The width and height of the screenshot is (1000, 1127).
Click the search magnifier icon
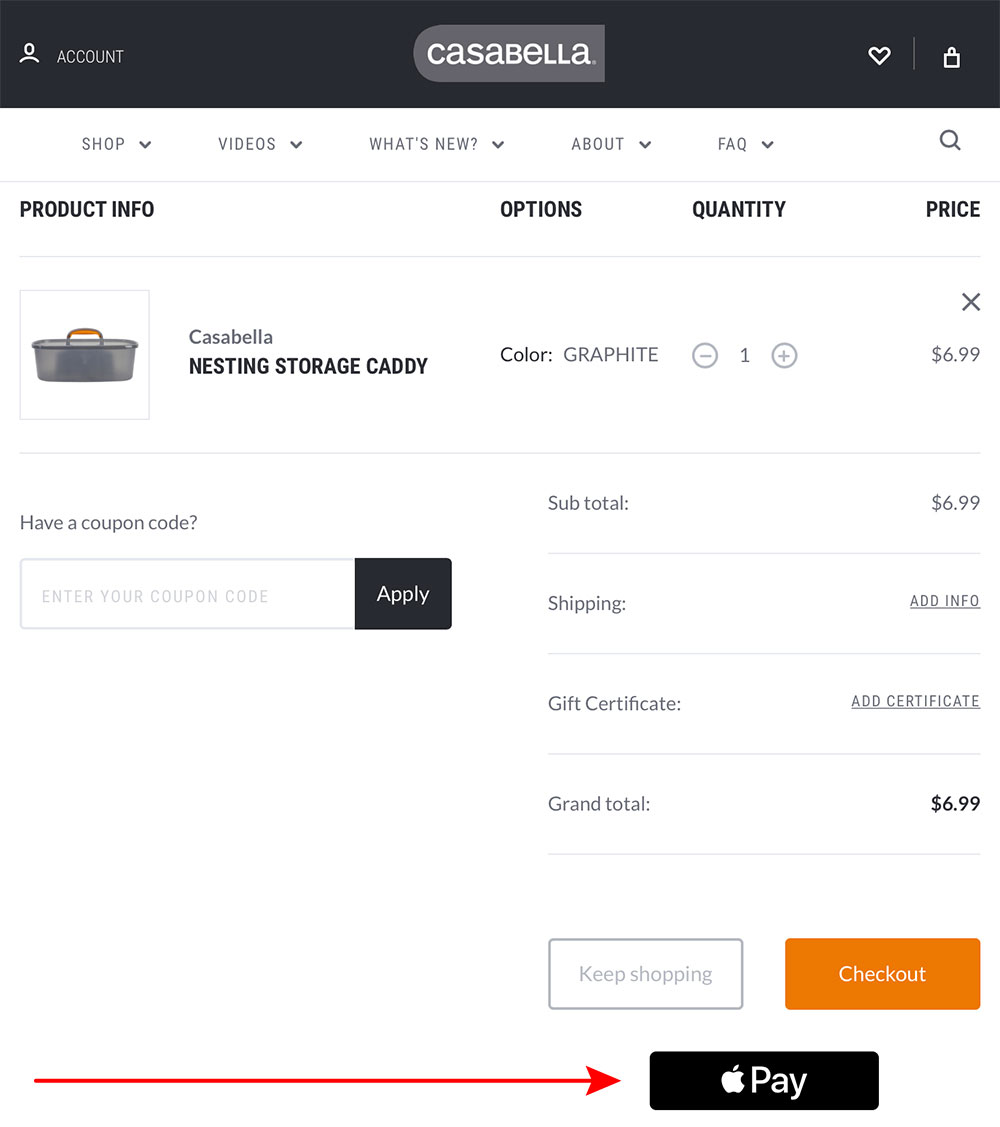pos(950,140)
